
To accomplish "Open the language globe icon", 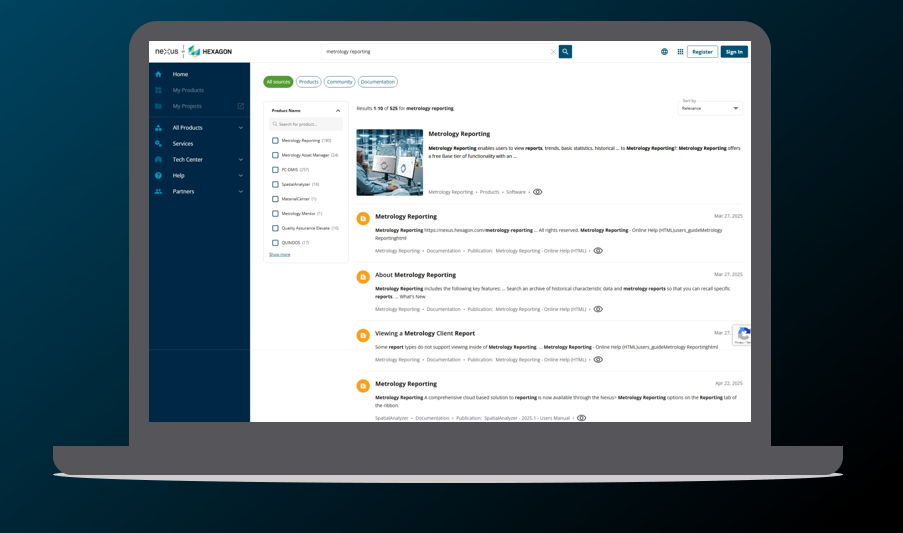I will 664,52.
